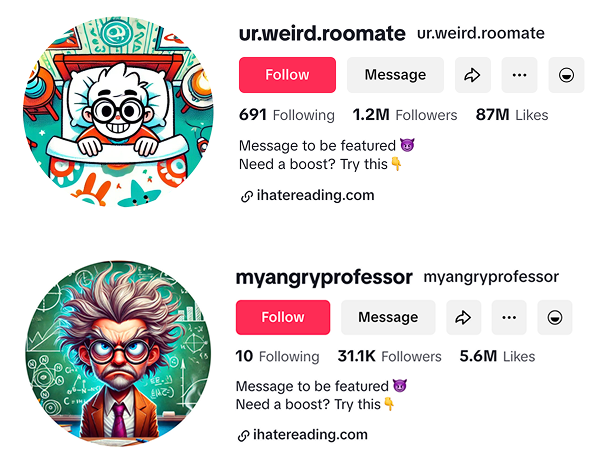View ur.weird.roomate's 1.2M Followers

click(x=405, y=115)
